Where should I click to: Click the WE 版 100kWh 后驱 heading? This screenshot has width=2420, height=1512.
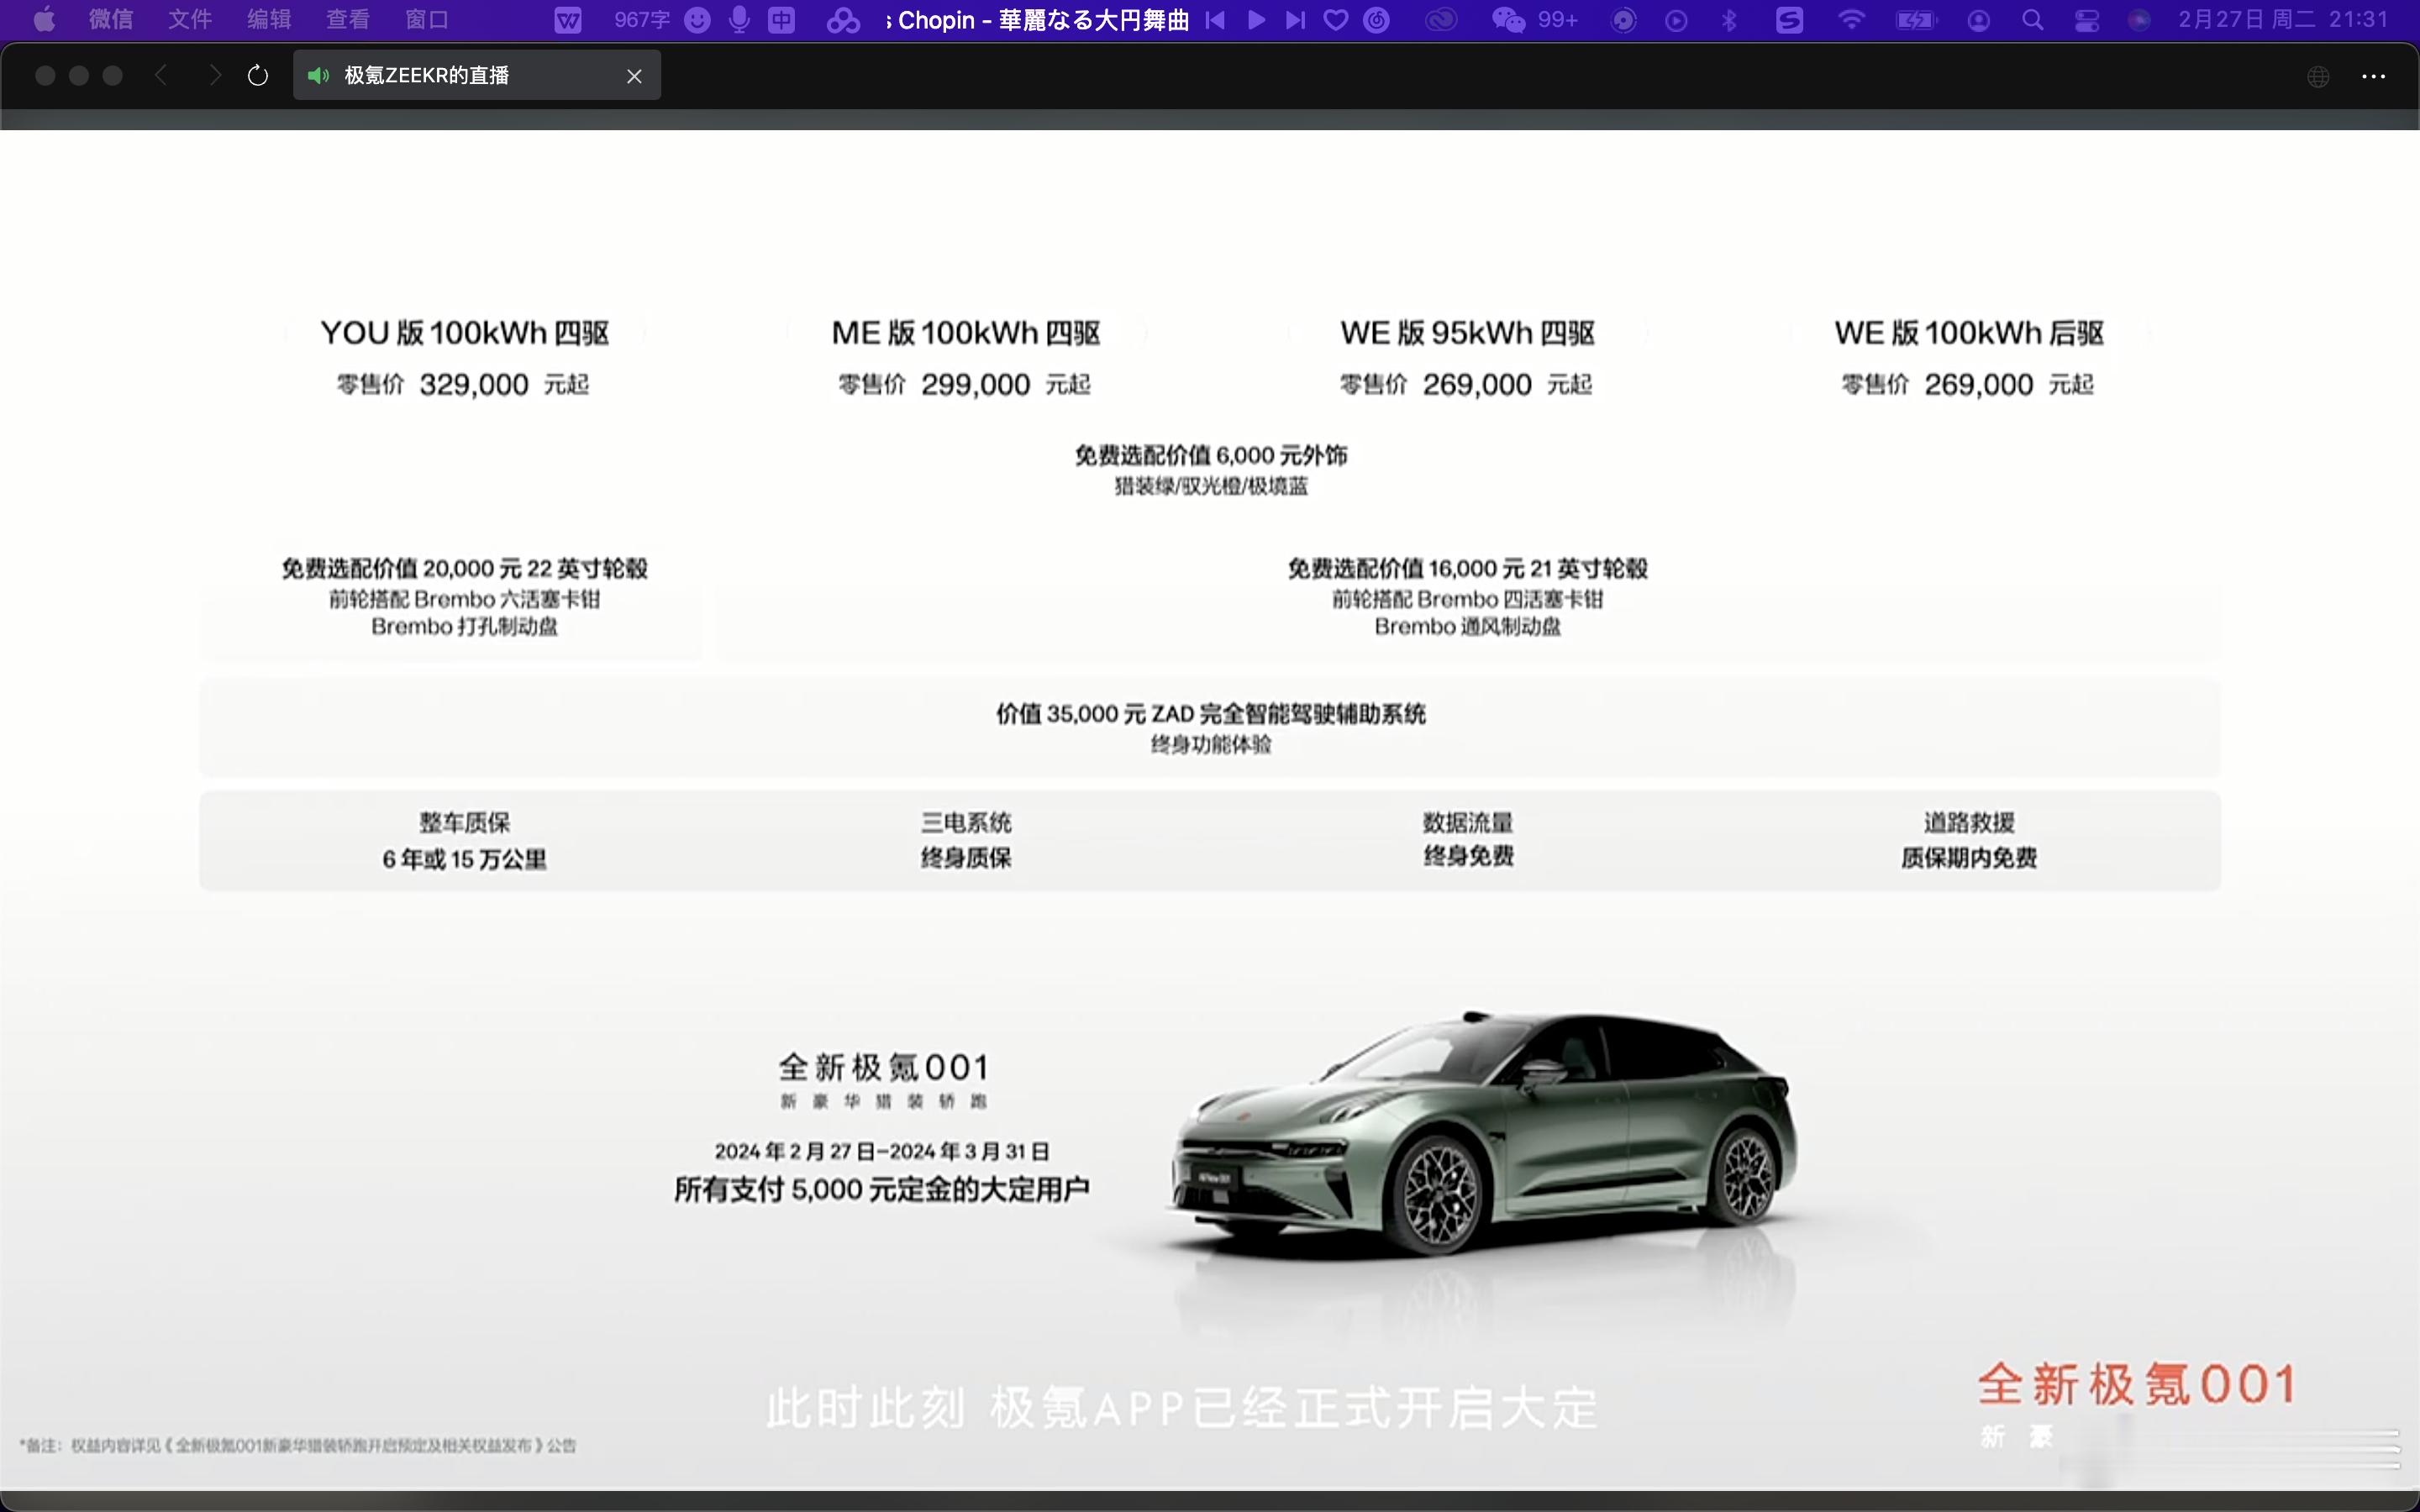1969,333
